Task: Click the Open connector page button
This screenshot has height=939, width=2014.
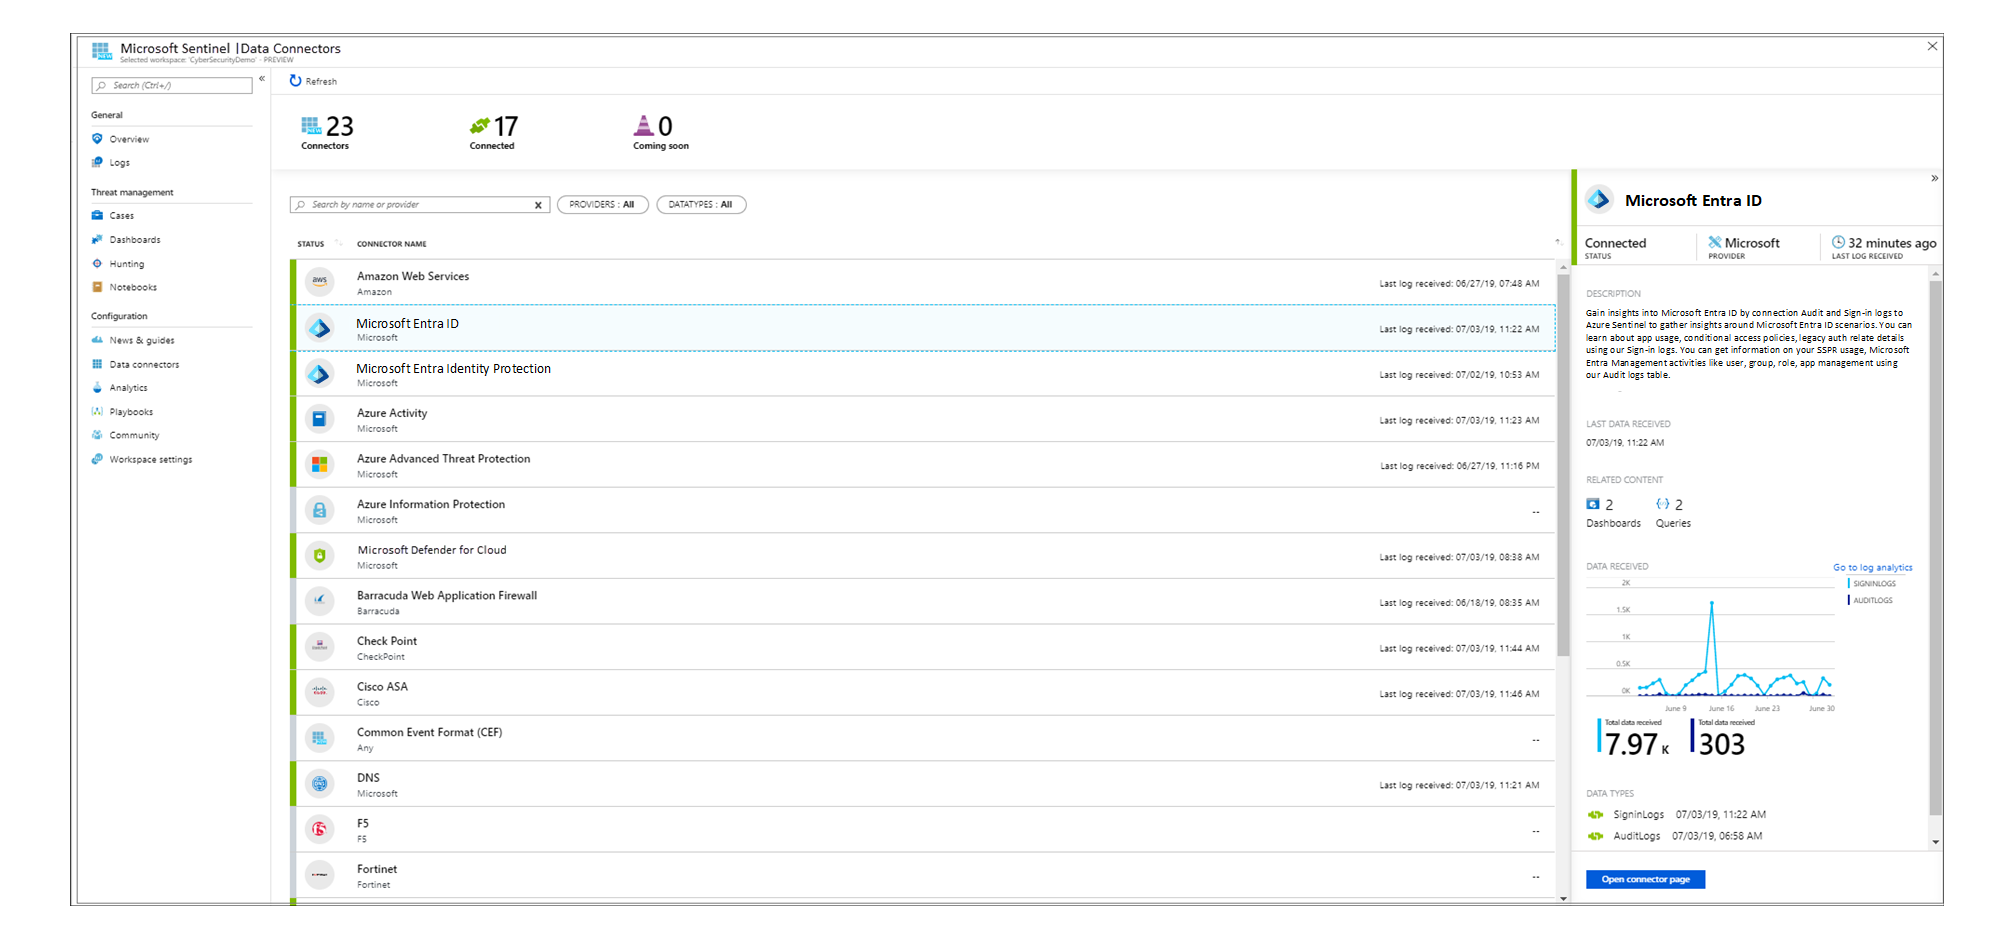Action: pyautogui.click(x=1645, y=880)
